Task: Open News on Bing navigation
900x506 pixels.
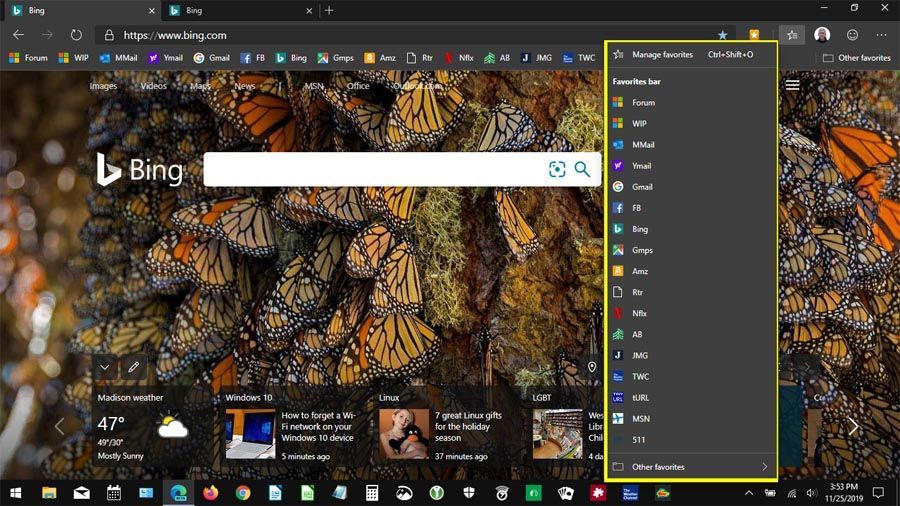Action: (x=245, y=86)
